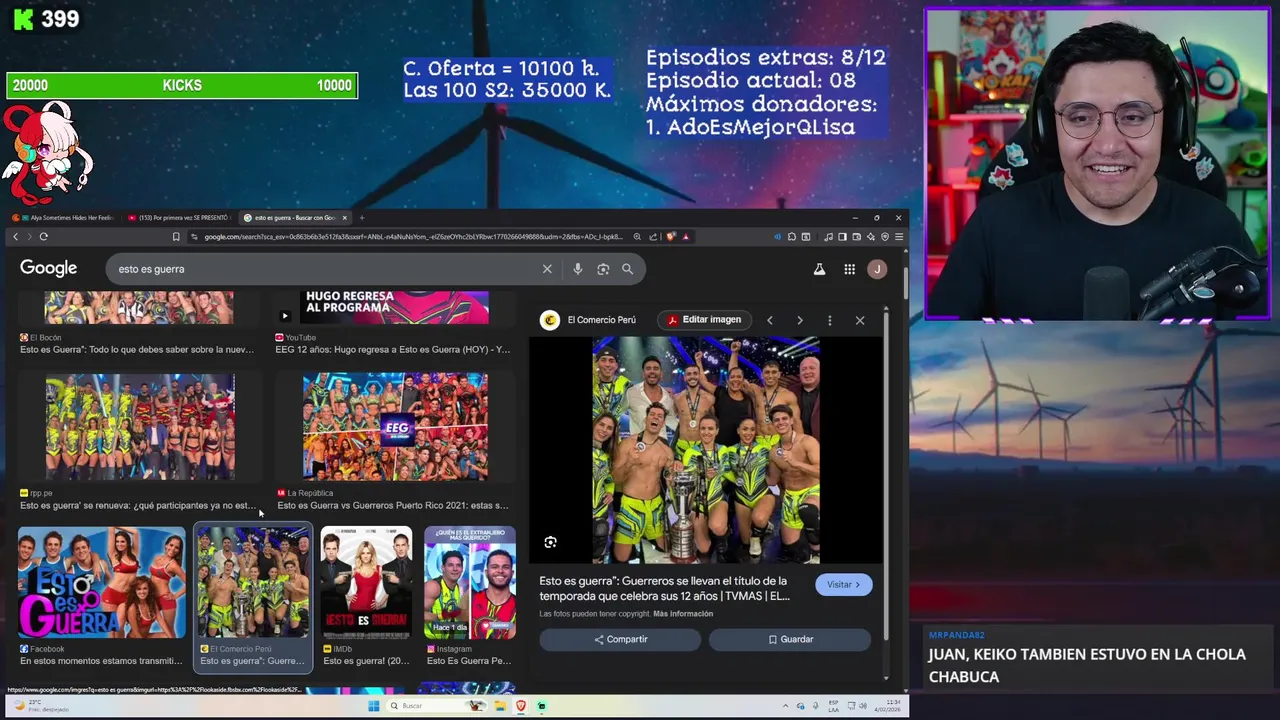Click the Google logo
The image size is (1280, 720).
tap(48, 268)
